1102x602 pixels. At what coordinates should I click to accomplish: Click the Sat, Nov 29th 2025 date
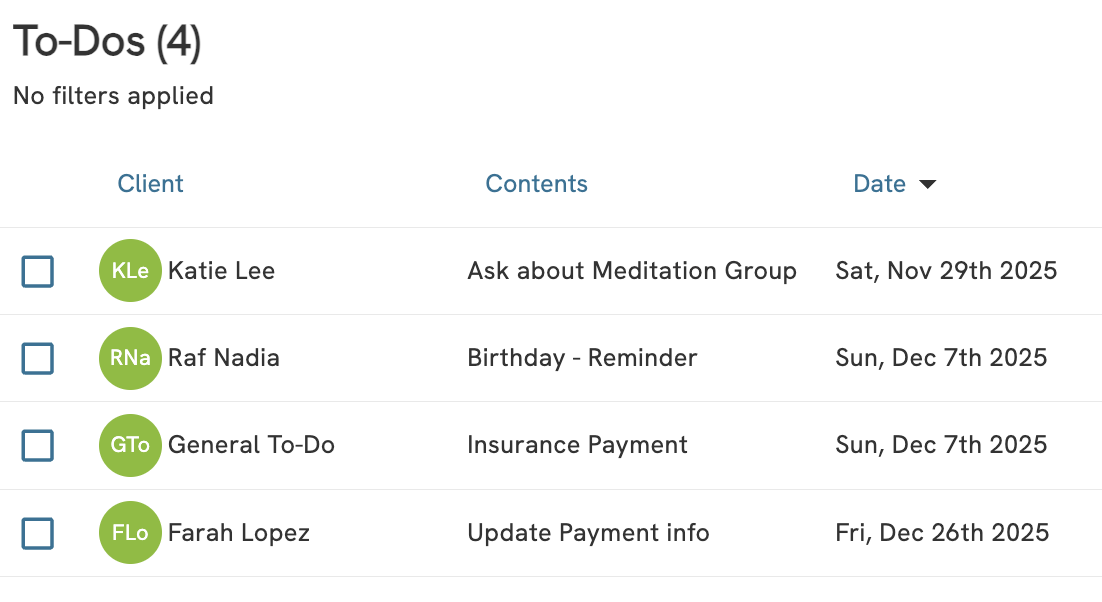[x=946, y=271]
